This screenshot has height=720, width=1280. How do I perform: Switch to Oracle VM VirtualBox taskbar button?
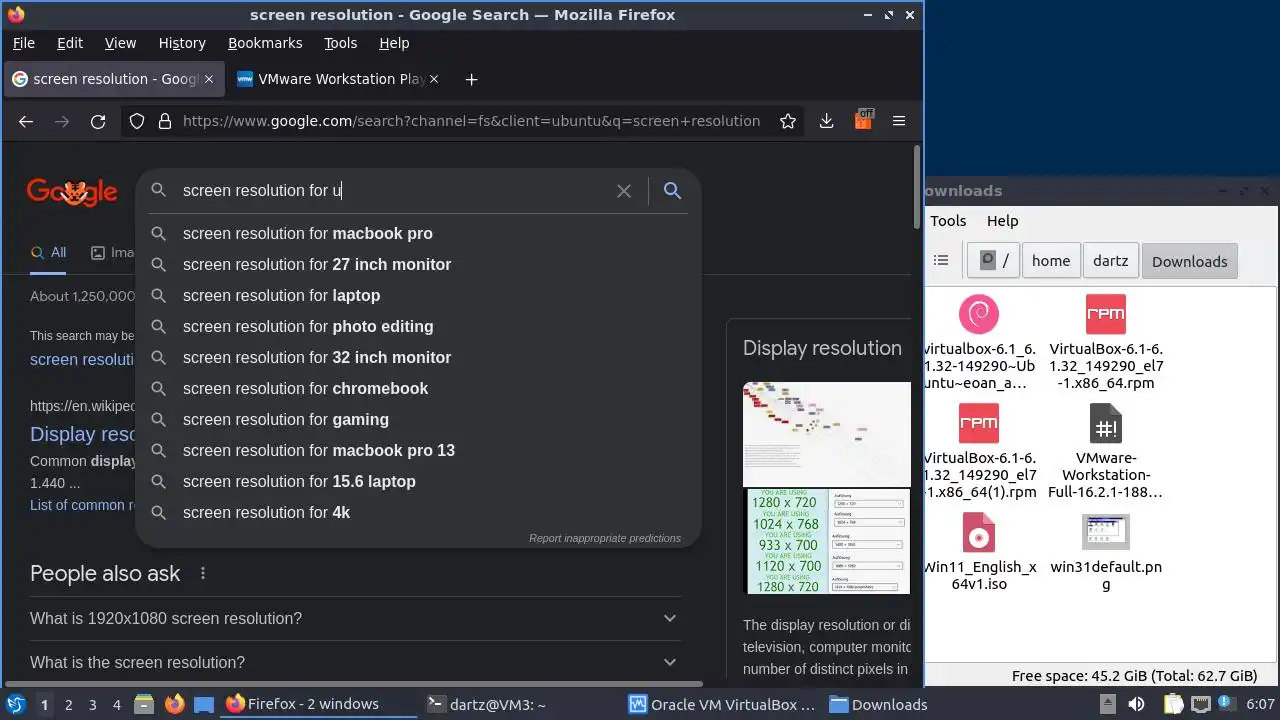point(722,704)
